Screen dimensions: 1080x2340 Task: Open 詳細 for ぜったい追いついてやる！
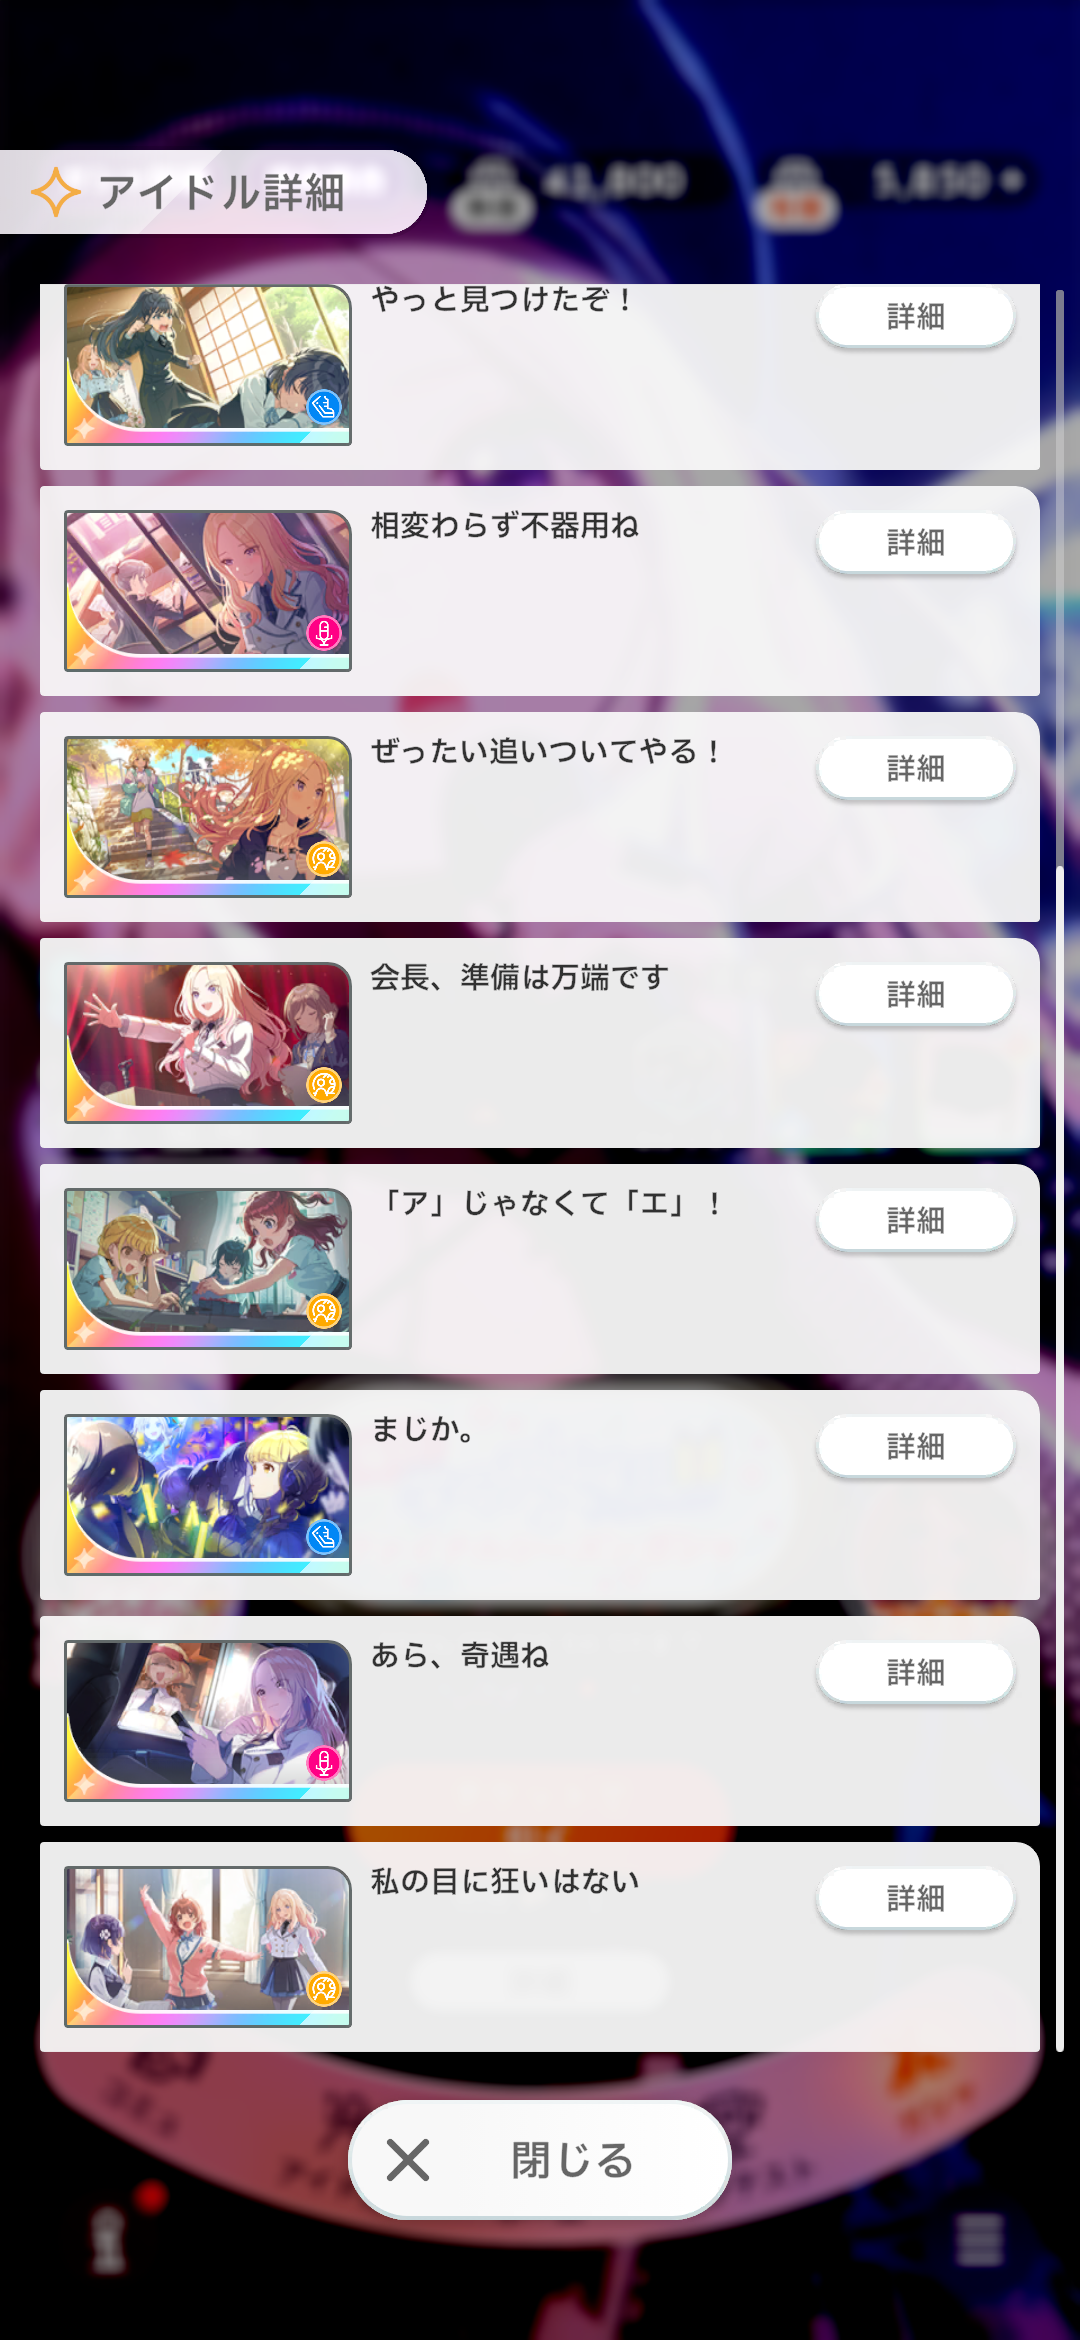[x=916, y=769]
